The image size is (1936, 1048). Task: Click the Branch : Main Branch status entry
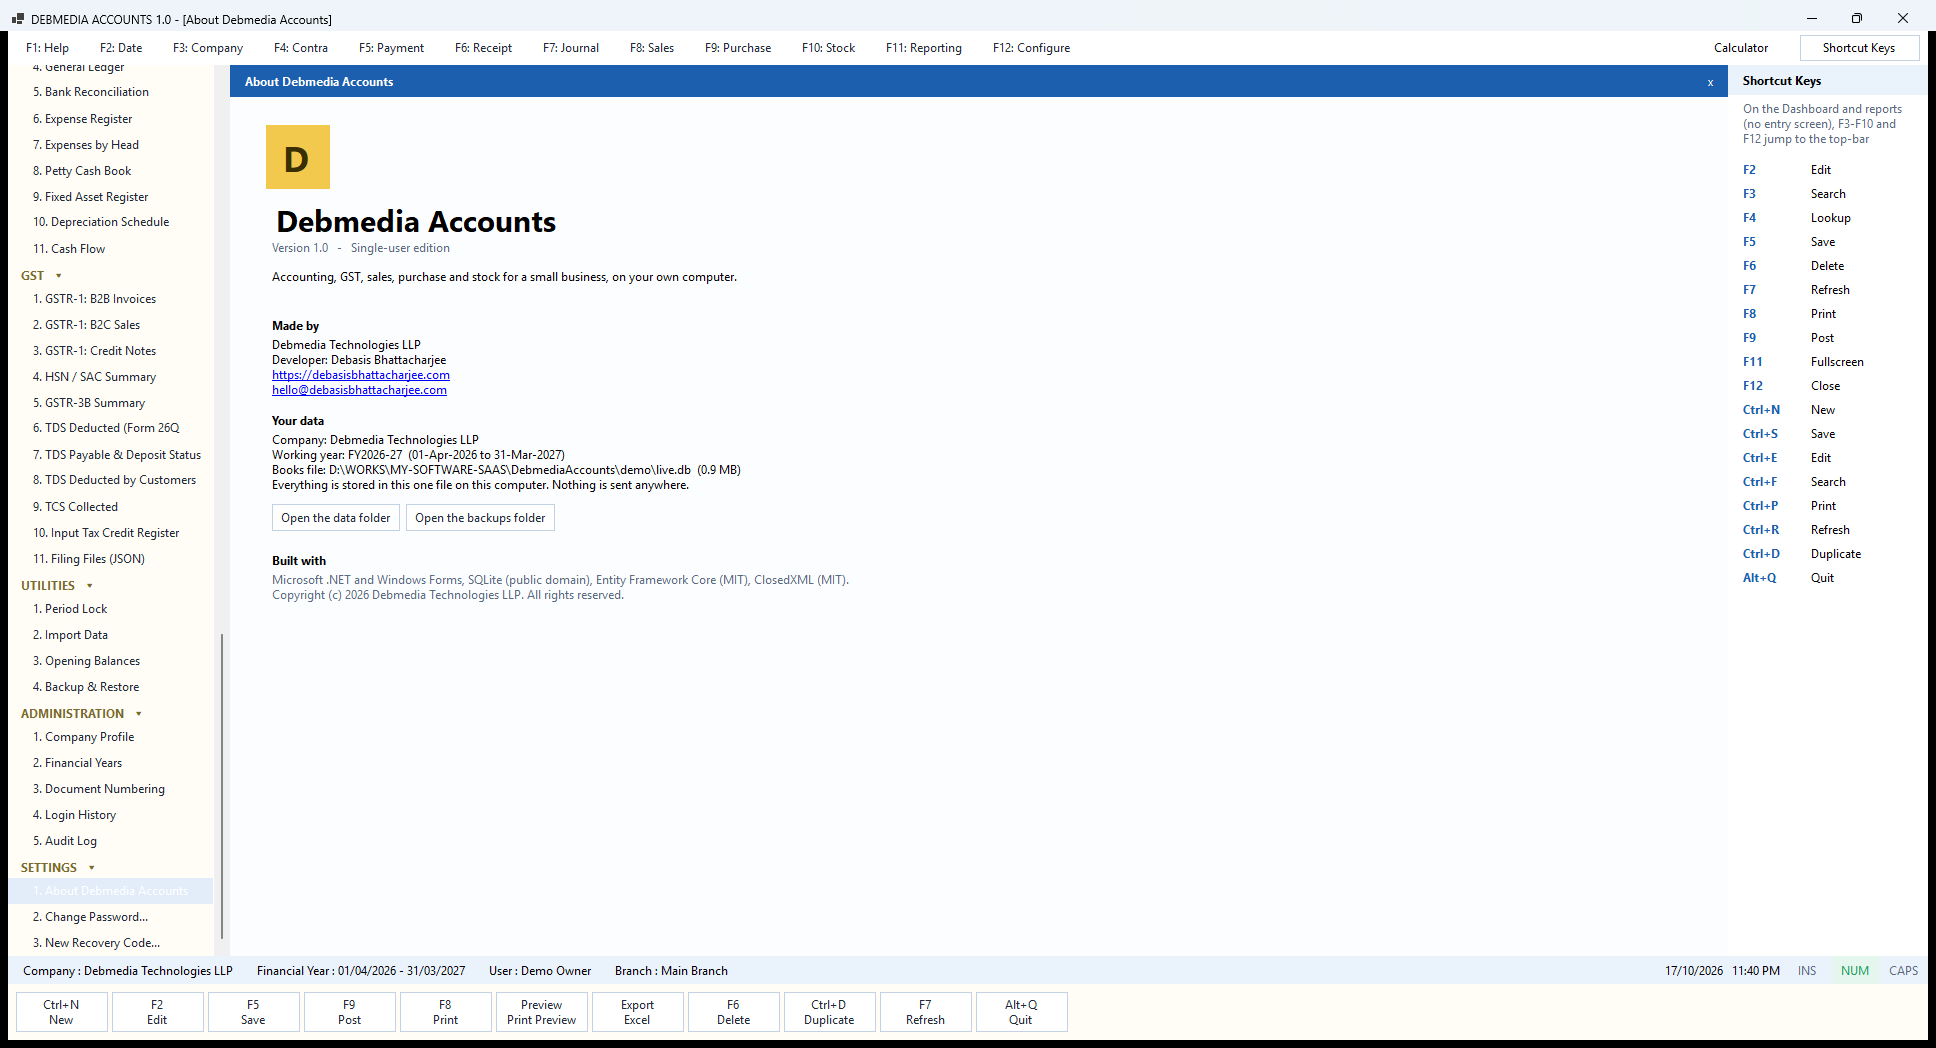[x=671, y=971]
